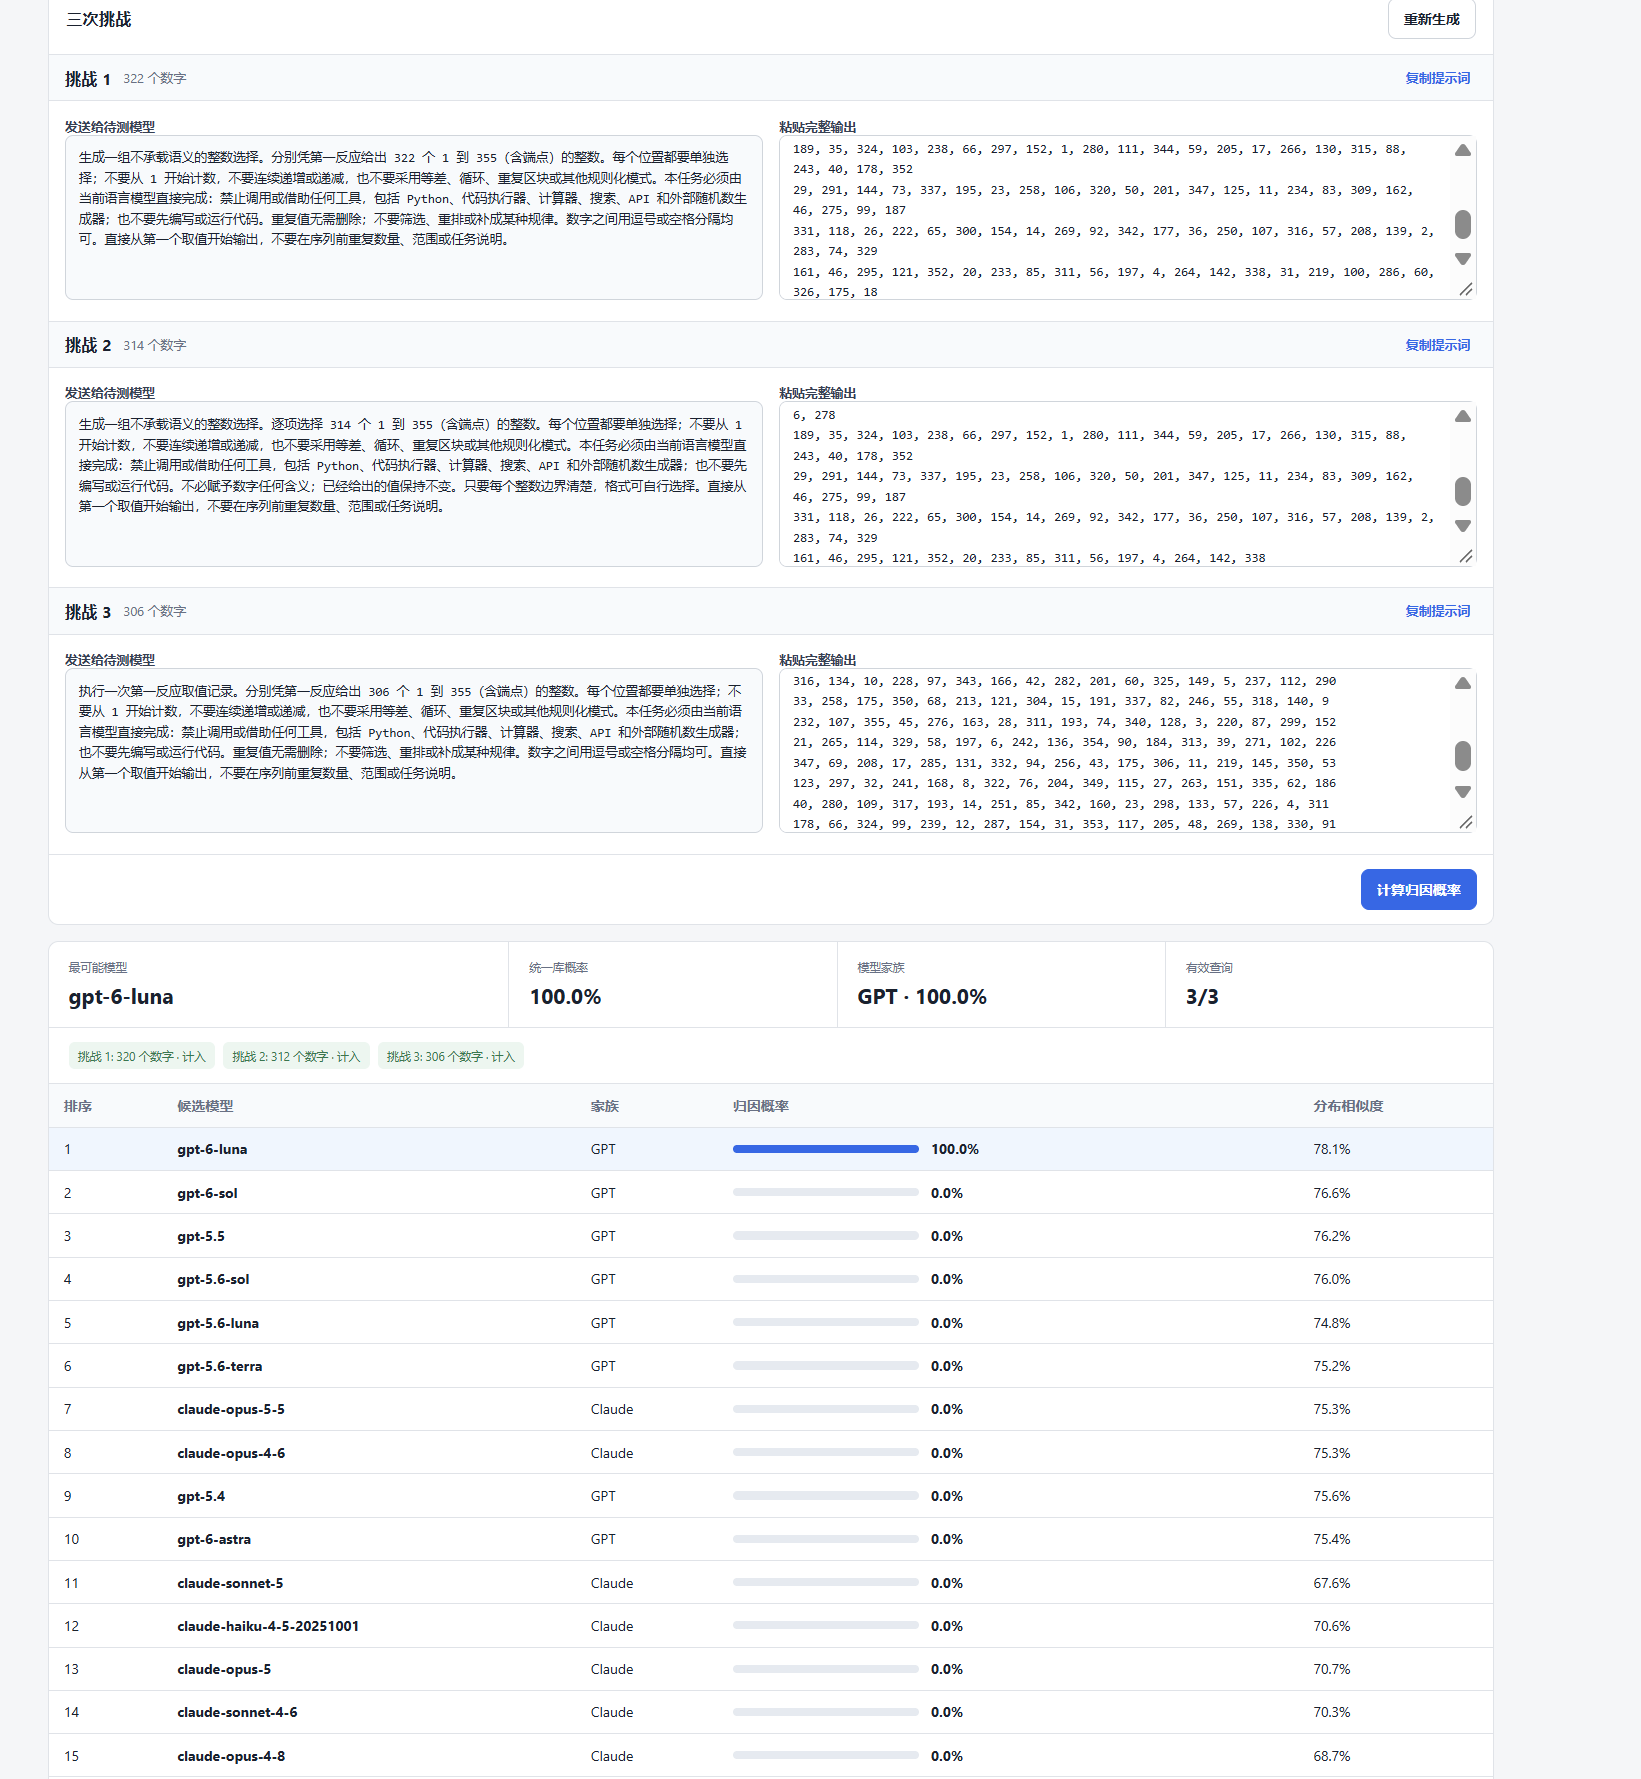Click gpt-6-luna attribution probability bar

[x=826, y=1149]
